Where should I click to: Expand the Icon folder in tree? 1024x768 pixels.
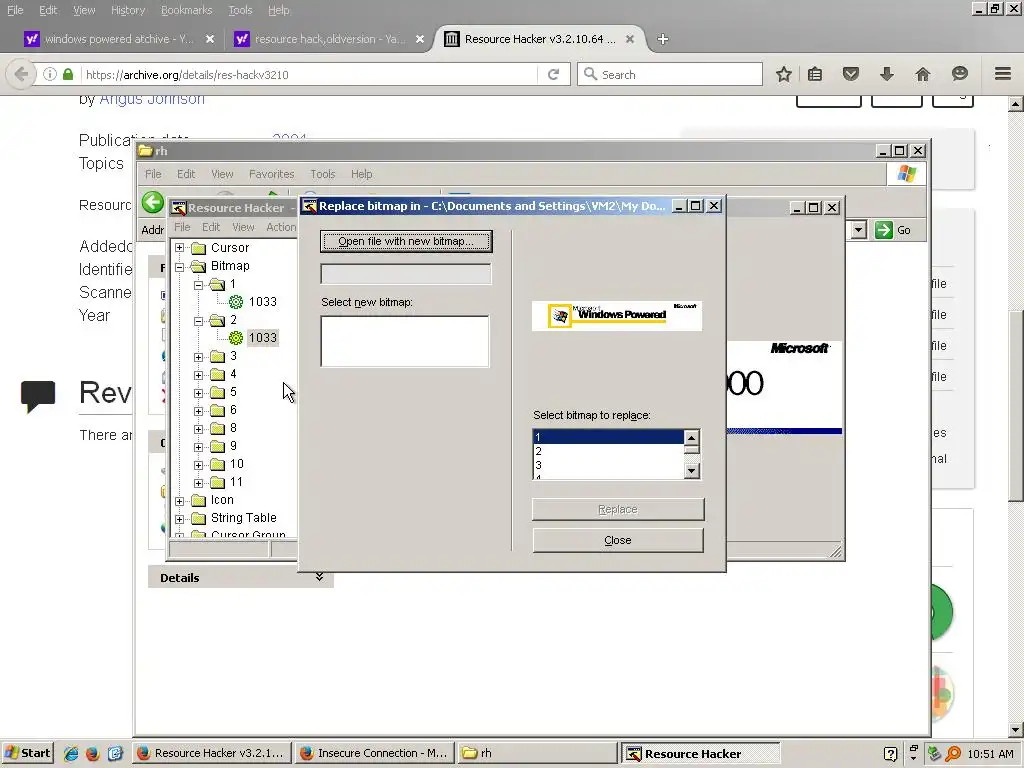click(180, 501)
